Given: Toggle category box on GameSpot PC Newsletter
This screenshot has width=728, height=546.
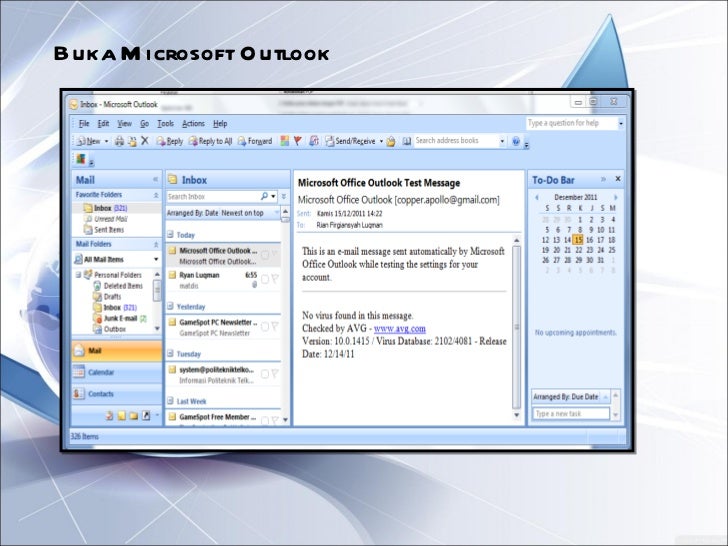Looking at the screenshot, I should [x=265, y=327].
